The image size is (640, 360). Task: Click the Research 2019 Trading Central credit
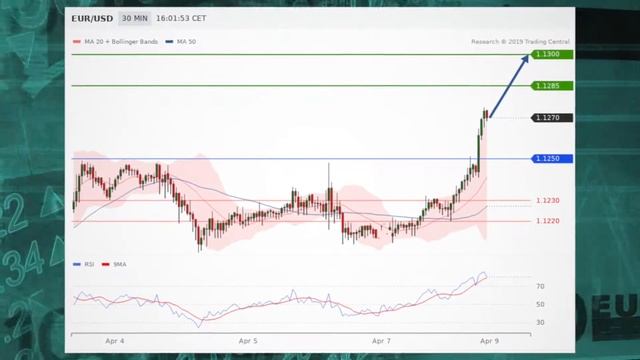click(520, 42)
